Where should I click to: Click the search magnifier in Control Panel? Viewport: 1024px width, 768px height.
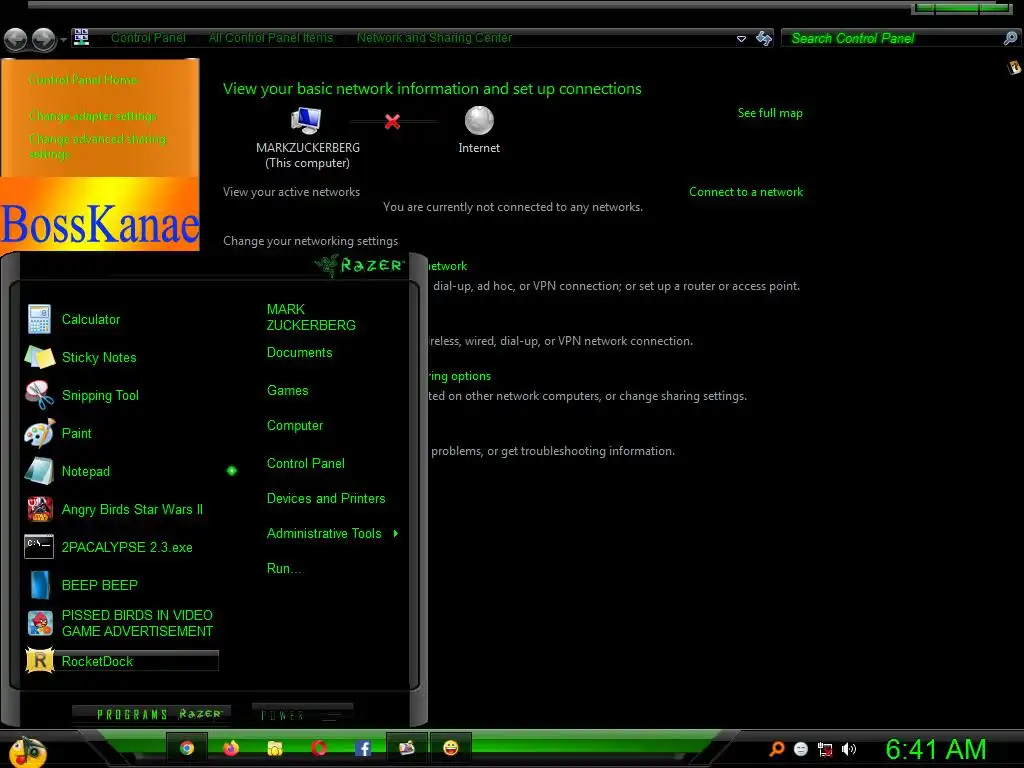(1010, 38)
